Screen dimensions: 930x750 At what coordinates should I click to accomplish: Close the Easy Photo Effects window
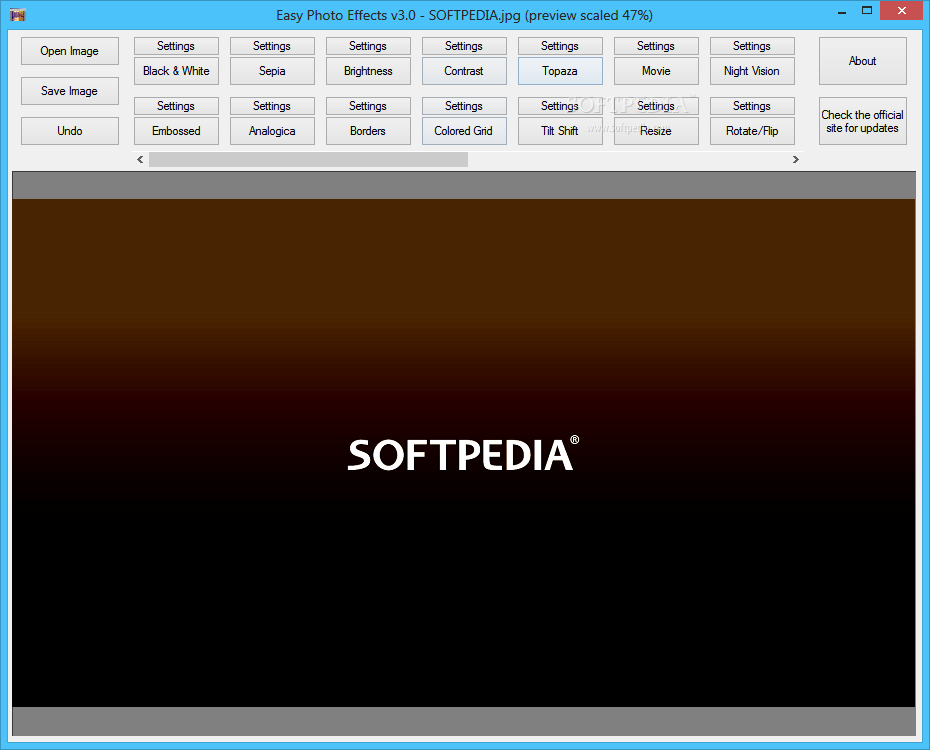point(902,11)
